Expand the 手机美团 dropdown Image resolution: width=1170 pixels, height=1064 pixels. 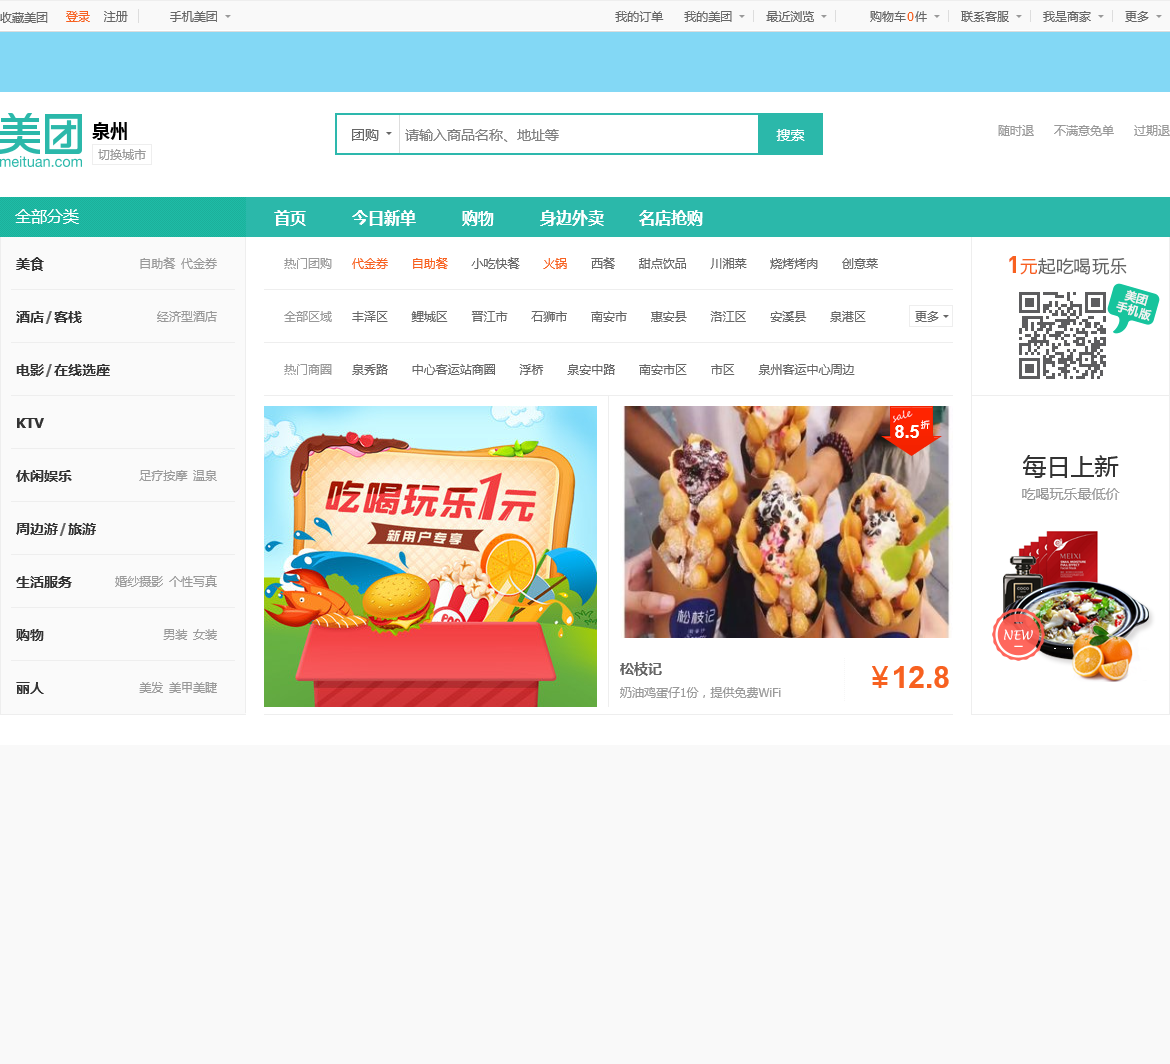pos(199,16)
